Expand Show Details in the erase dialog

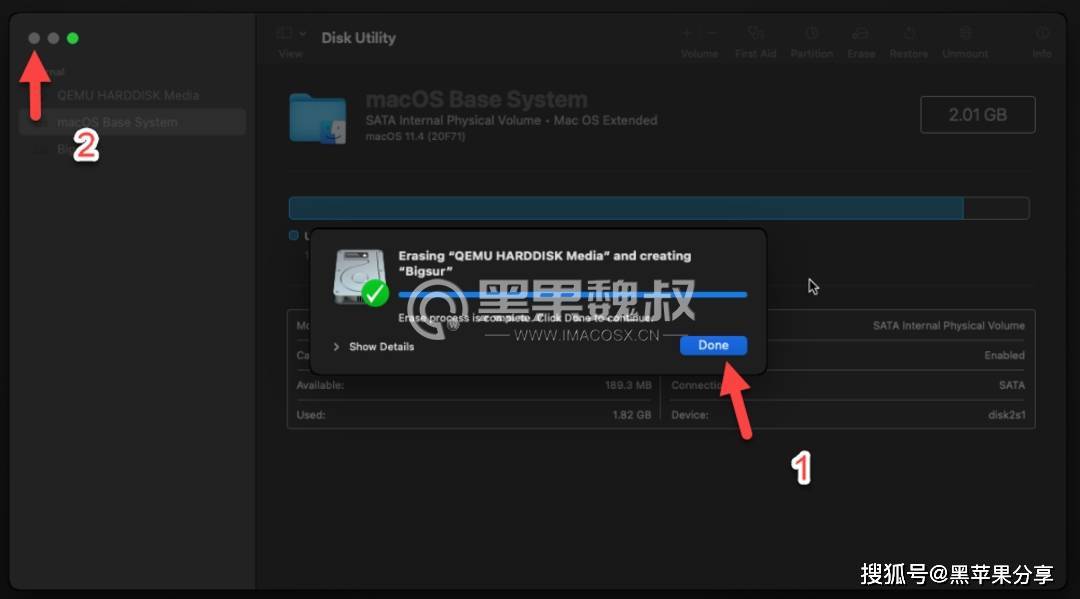(375, 346)
